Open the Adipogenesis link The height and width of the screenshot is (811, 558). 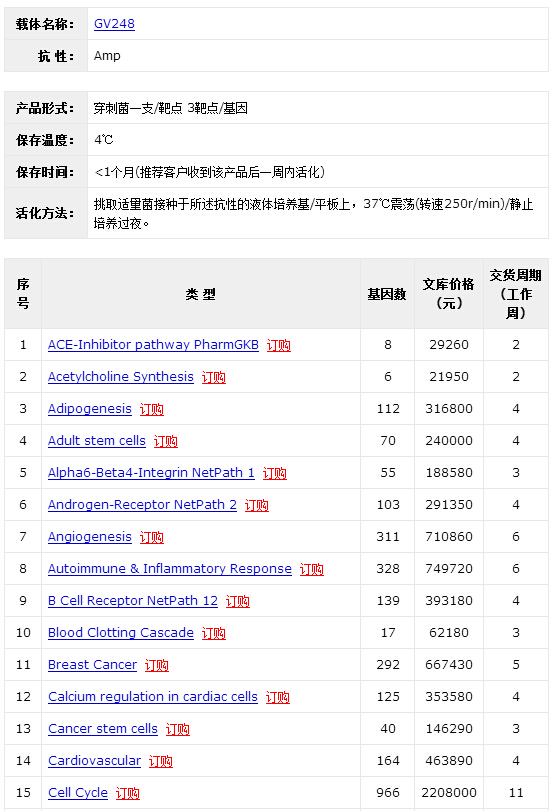89,409
